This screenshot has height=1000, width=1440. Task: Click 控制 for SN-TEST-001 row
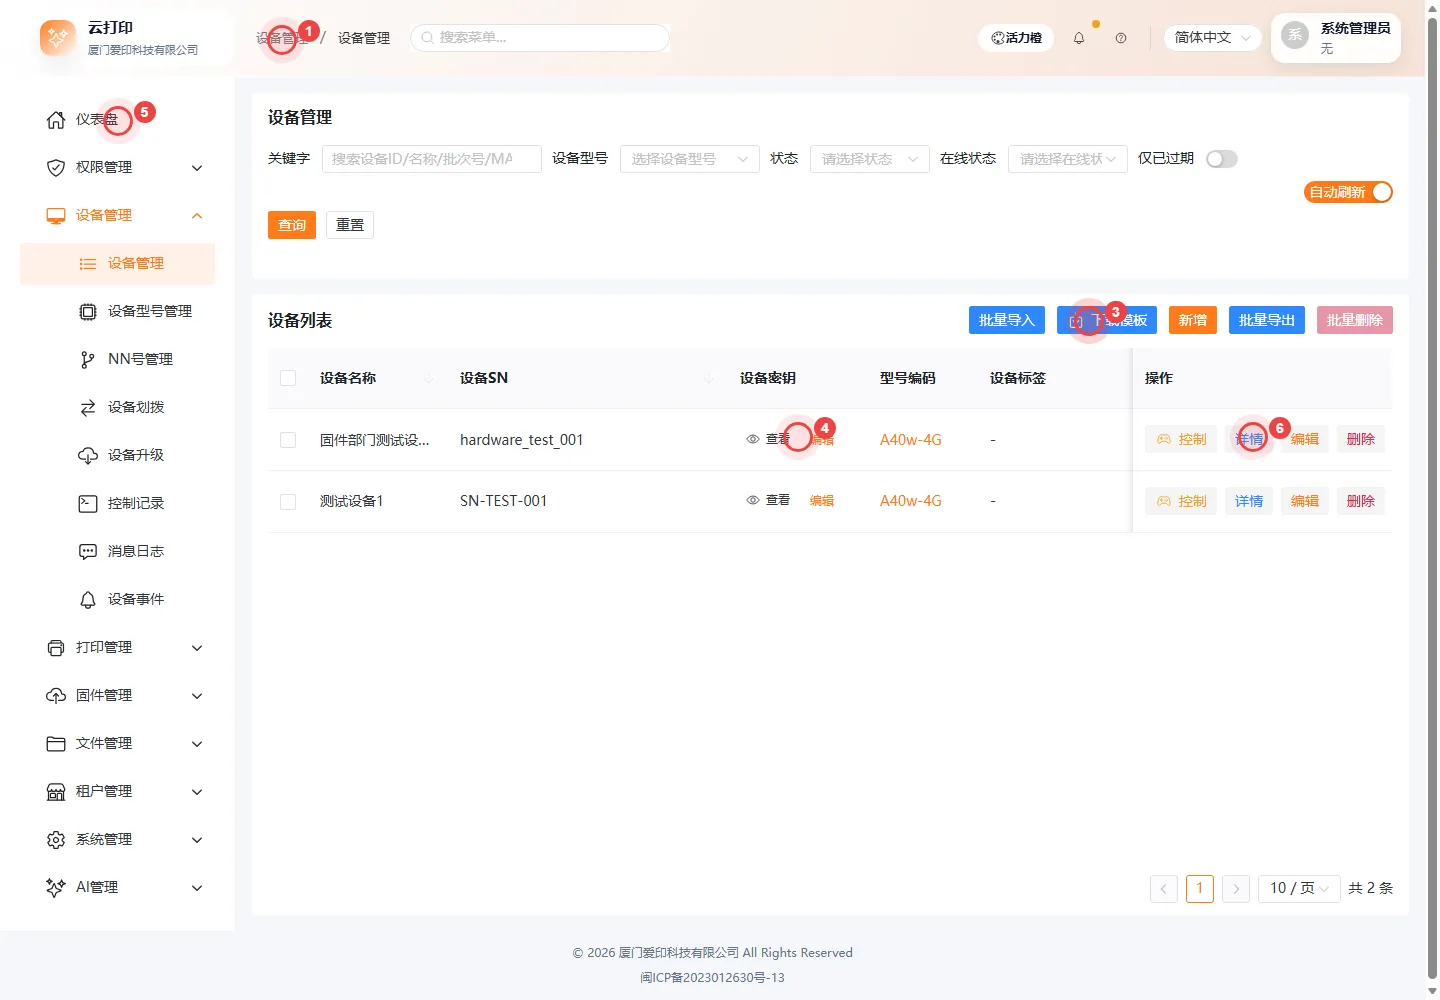coord(1181,501)
